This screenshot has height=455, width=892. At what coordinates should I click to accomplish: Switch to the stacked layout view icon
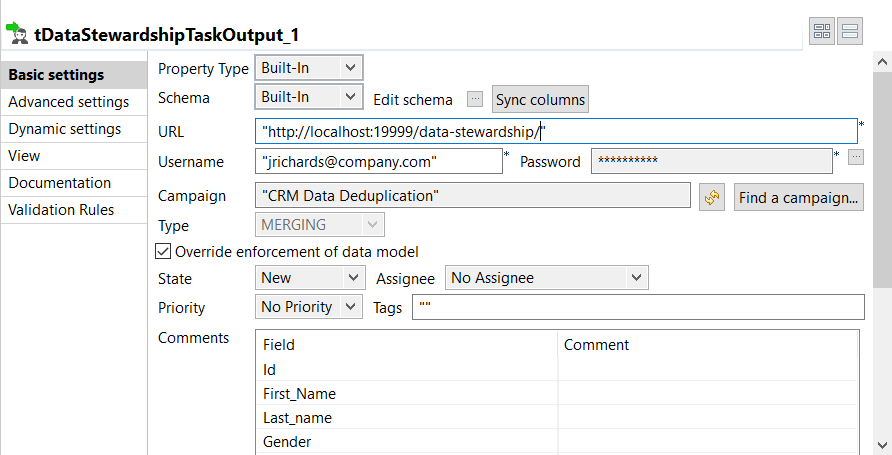(x=850, y=32)
